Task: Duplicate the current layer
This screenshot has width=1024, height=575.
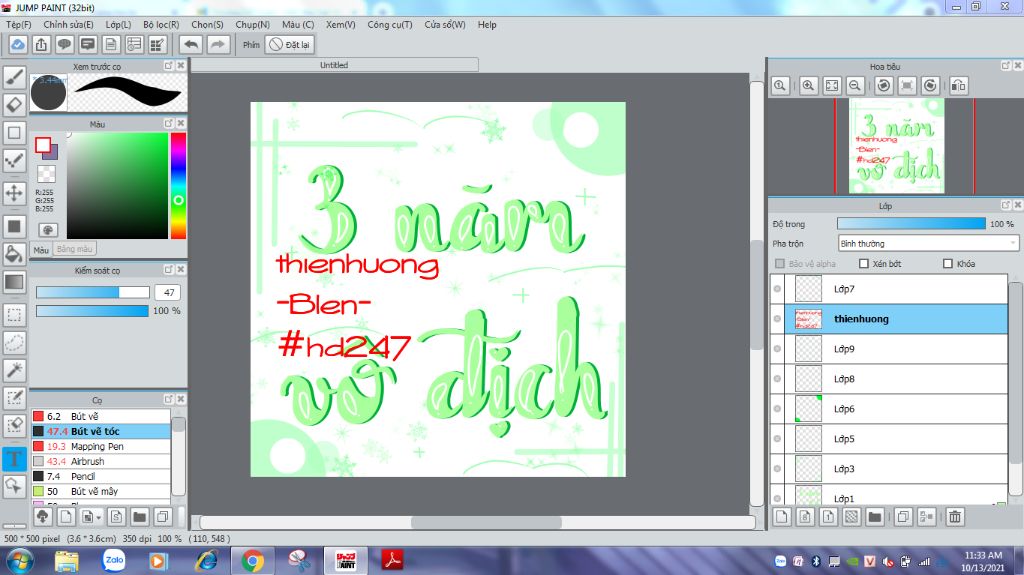Action: pos(903,517)
